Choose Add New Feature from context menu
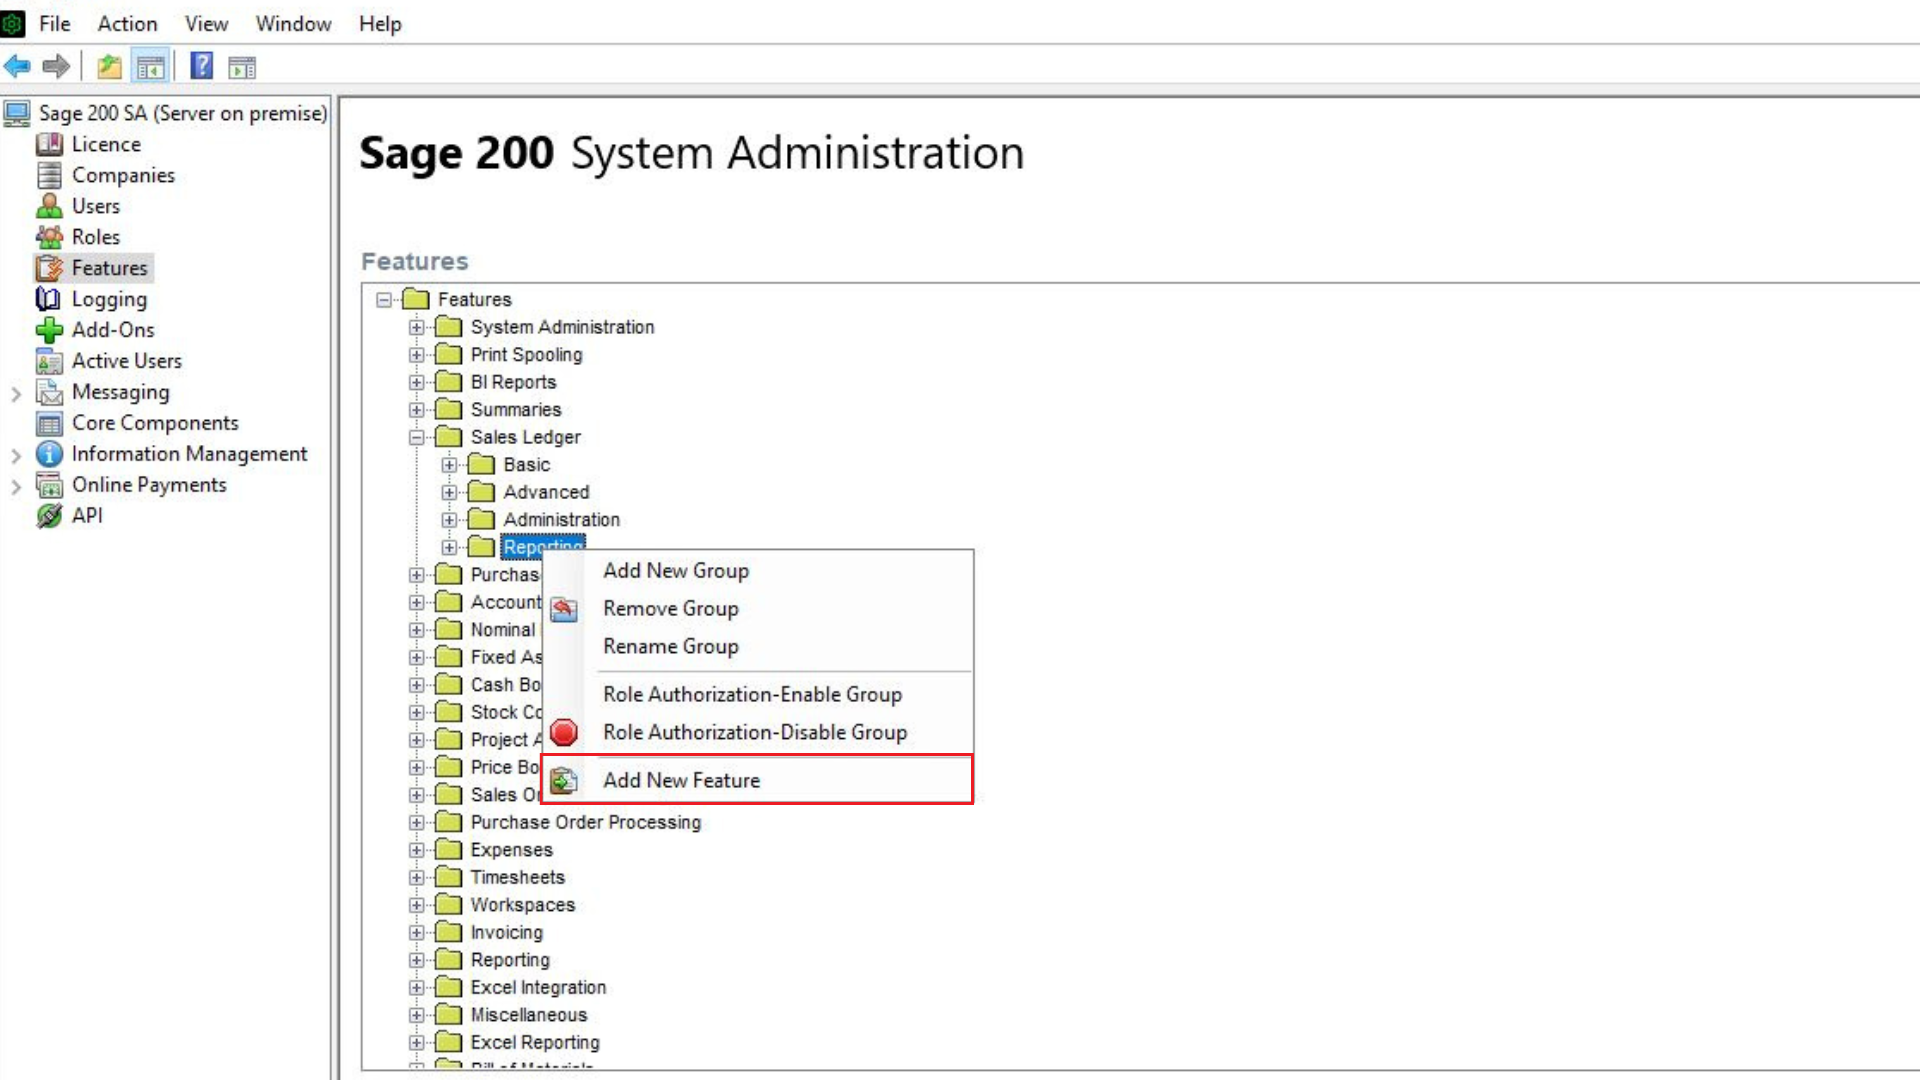This screenshot has height=1080, width=1920. click(x=681, y=780)
